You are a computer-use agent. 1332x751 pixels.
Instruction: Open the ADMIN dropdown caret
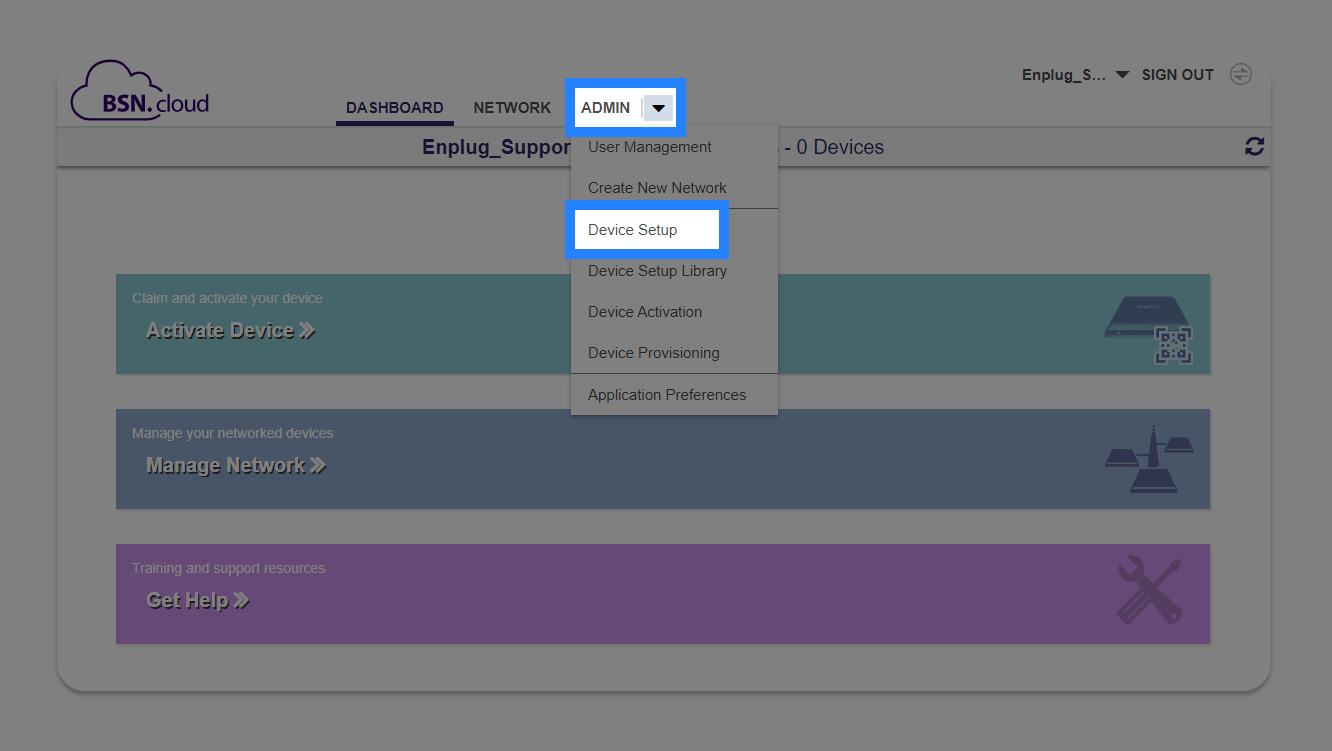658,107
